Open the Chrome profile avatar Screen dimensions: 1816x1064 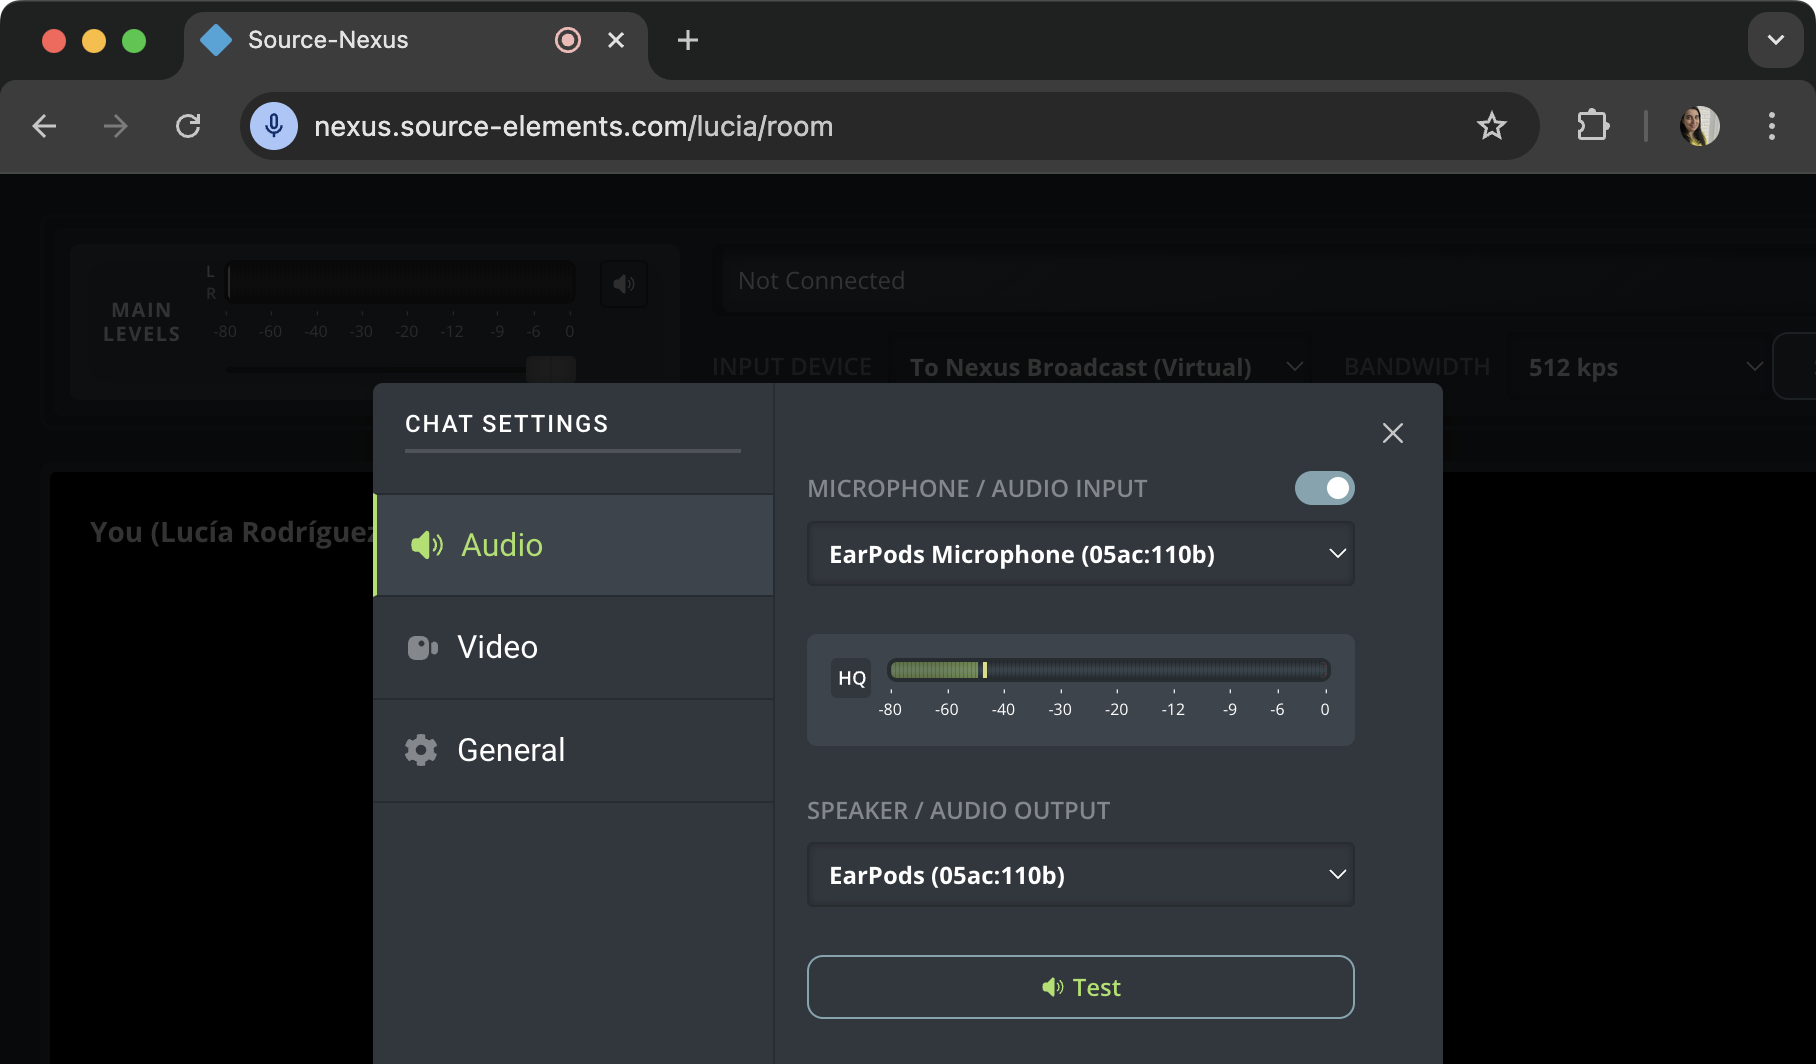1699,126
